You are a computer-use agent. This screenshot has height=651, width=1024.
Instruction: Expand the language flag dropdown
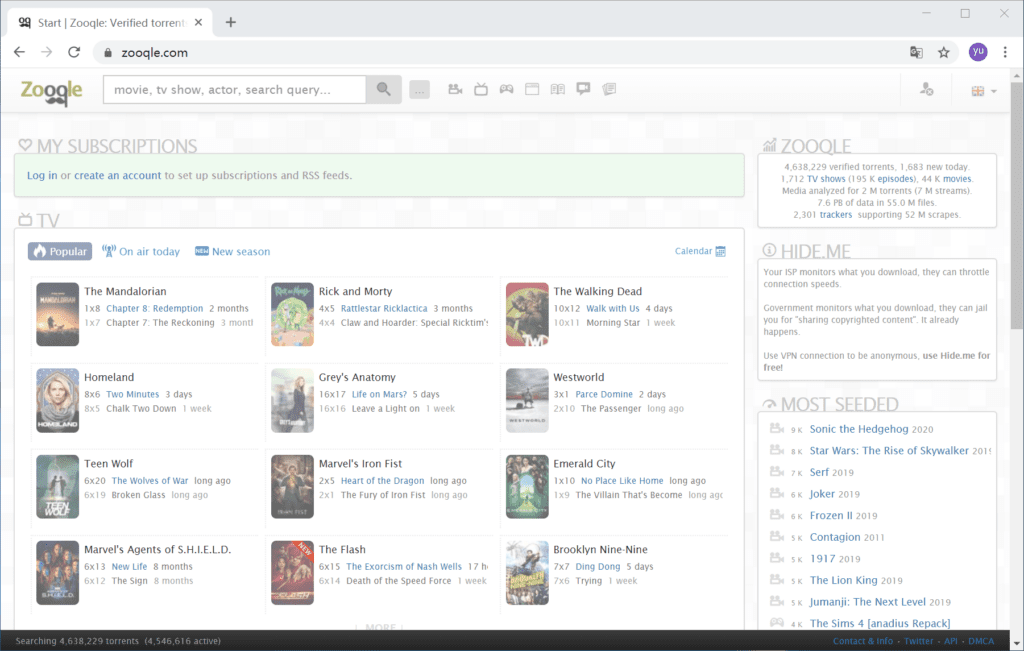(x=984, y=91)
